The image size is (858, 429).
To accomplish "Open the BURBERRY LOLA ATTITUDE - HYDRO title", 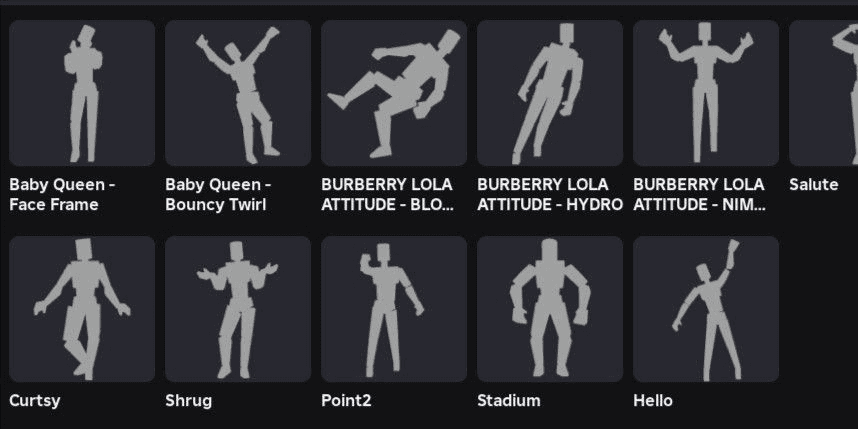I will tap(550, 194).
